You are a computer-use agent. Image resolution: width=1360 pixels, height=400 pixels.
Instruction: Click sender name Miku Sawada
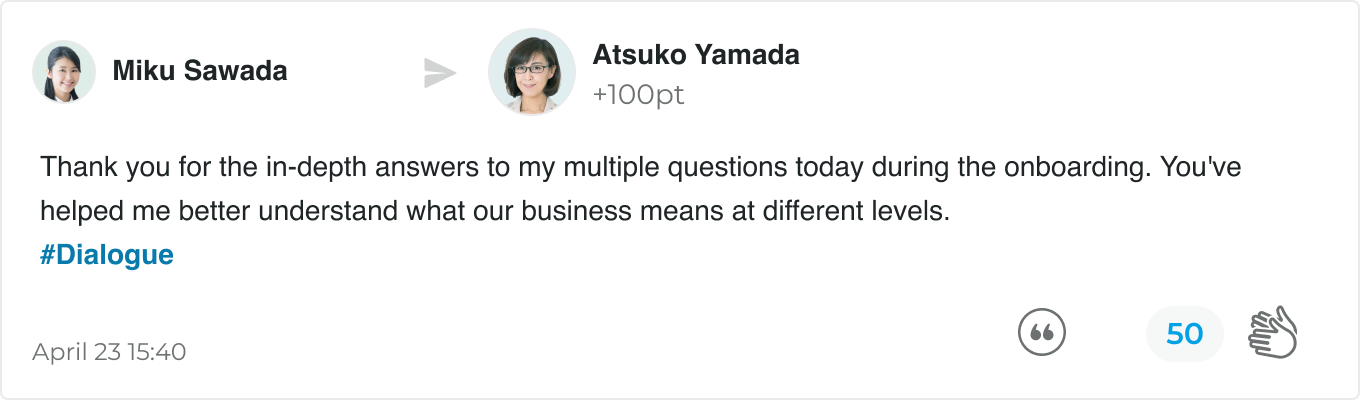click(200, 72)
